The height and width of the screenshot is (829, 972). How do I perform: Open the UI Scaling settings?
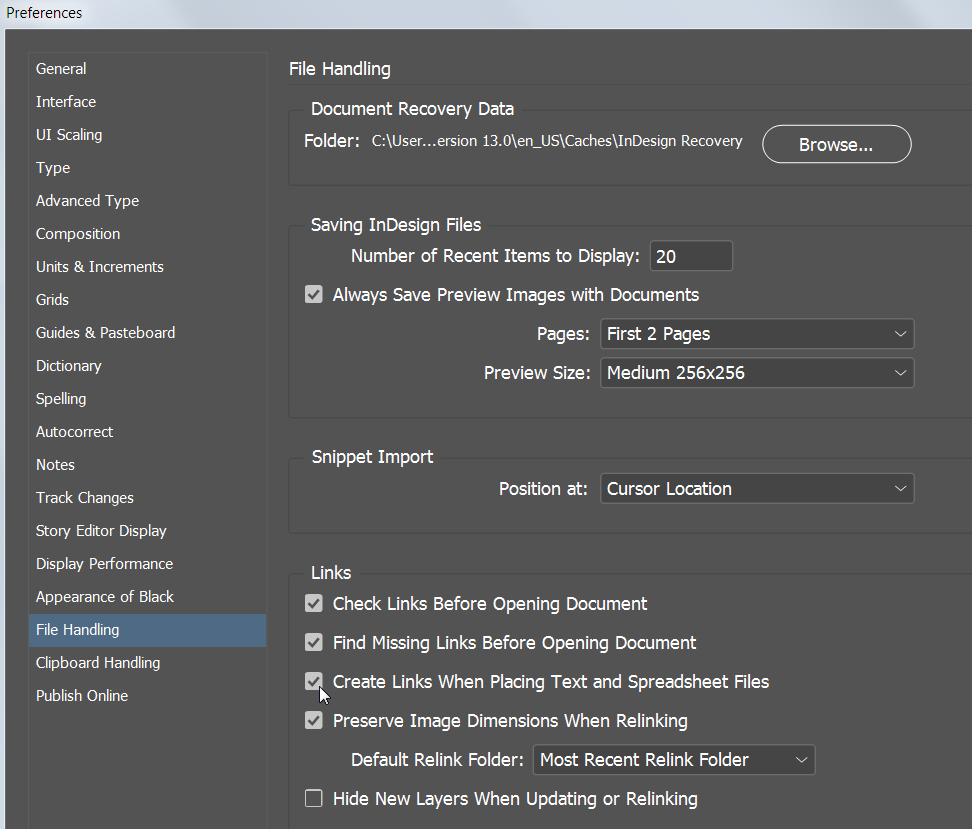[68, 134]
